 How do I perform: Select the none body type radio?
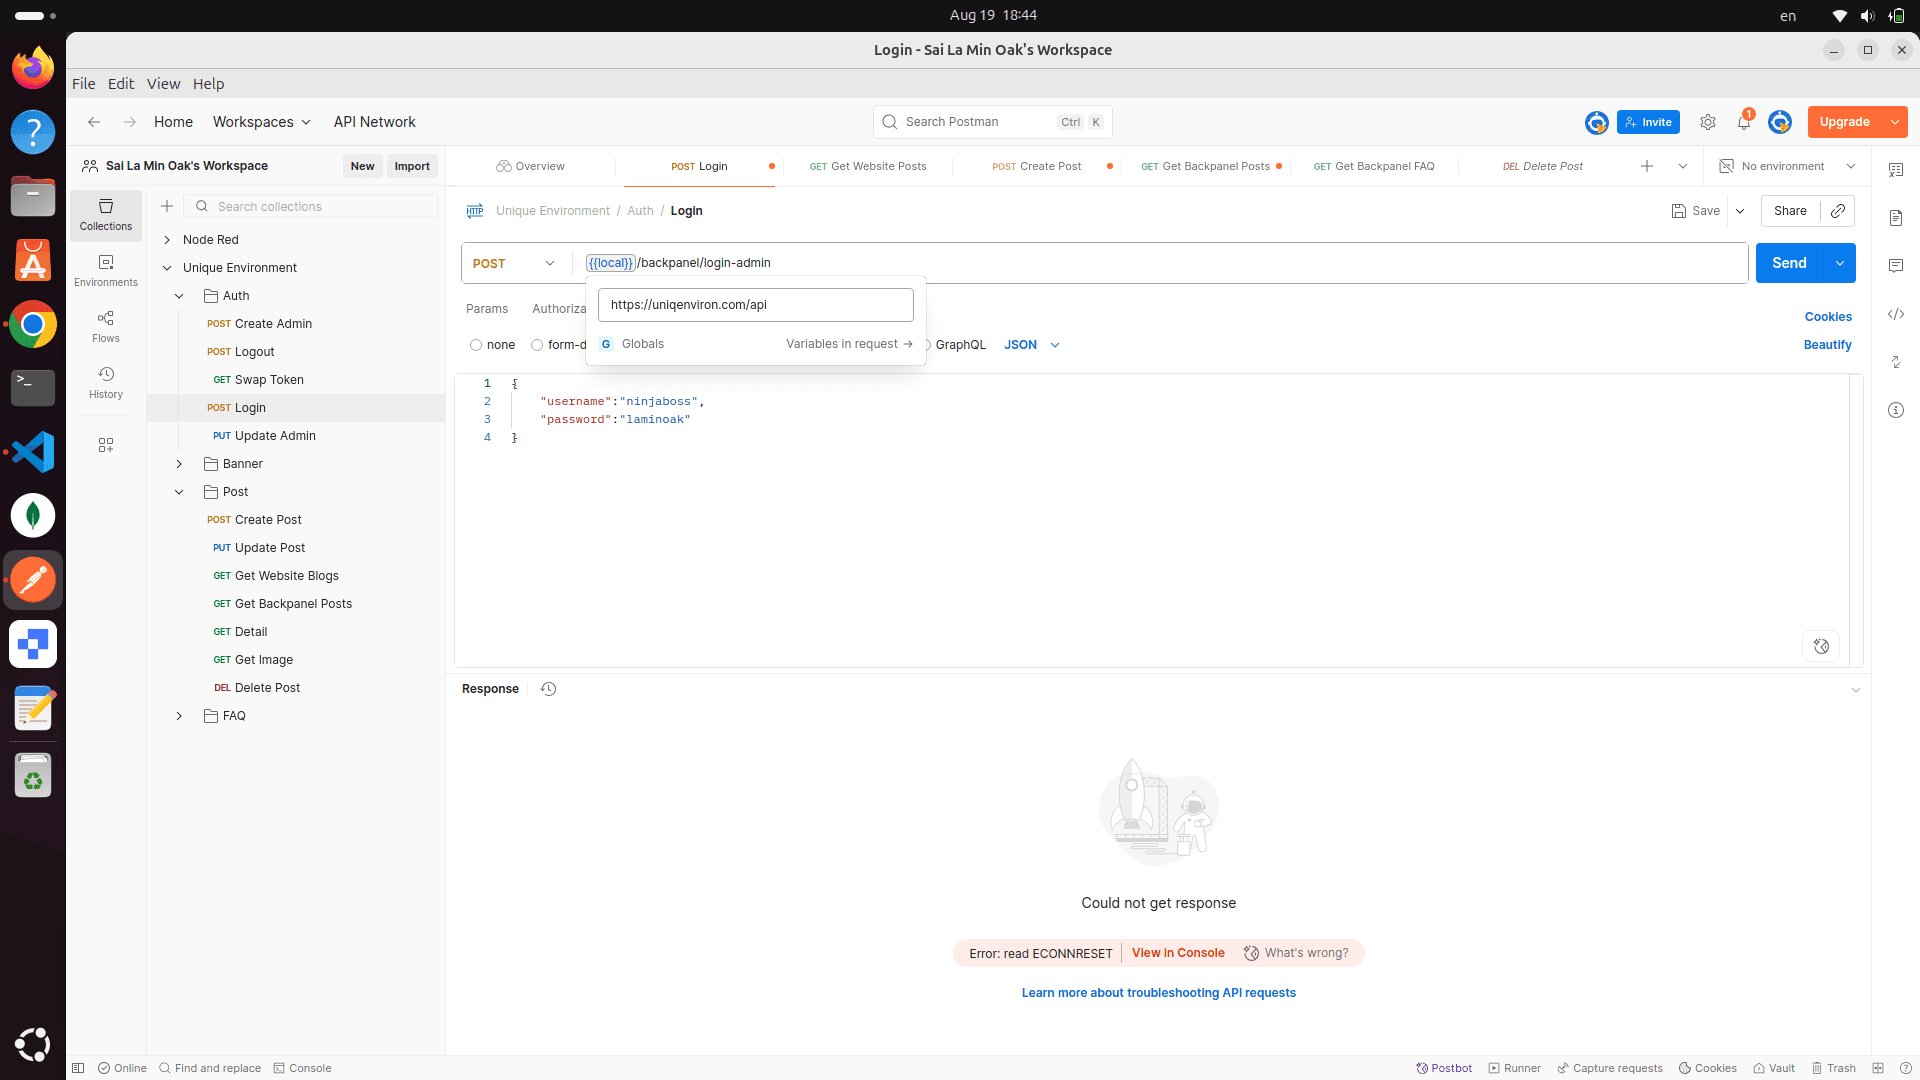click(476, 345)
